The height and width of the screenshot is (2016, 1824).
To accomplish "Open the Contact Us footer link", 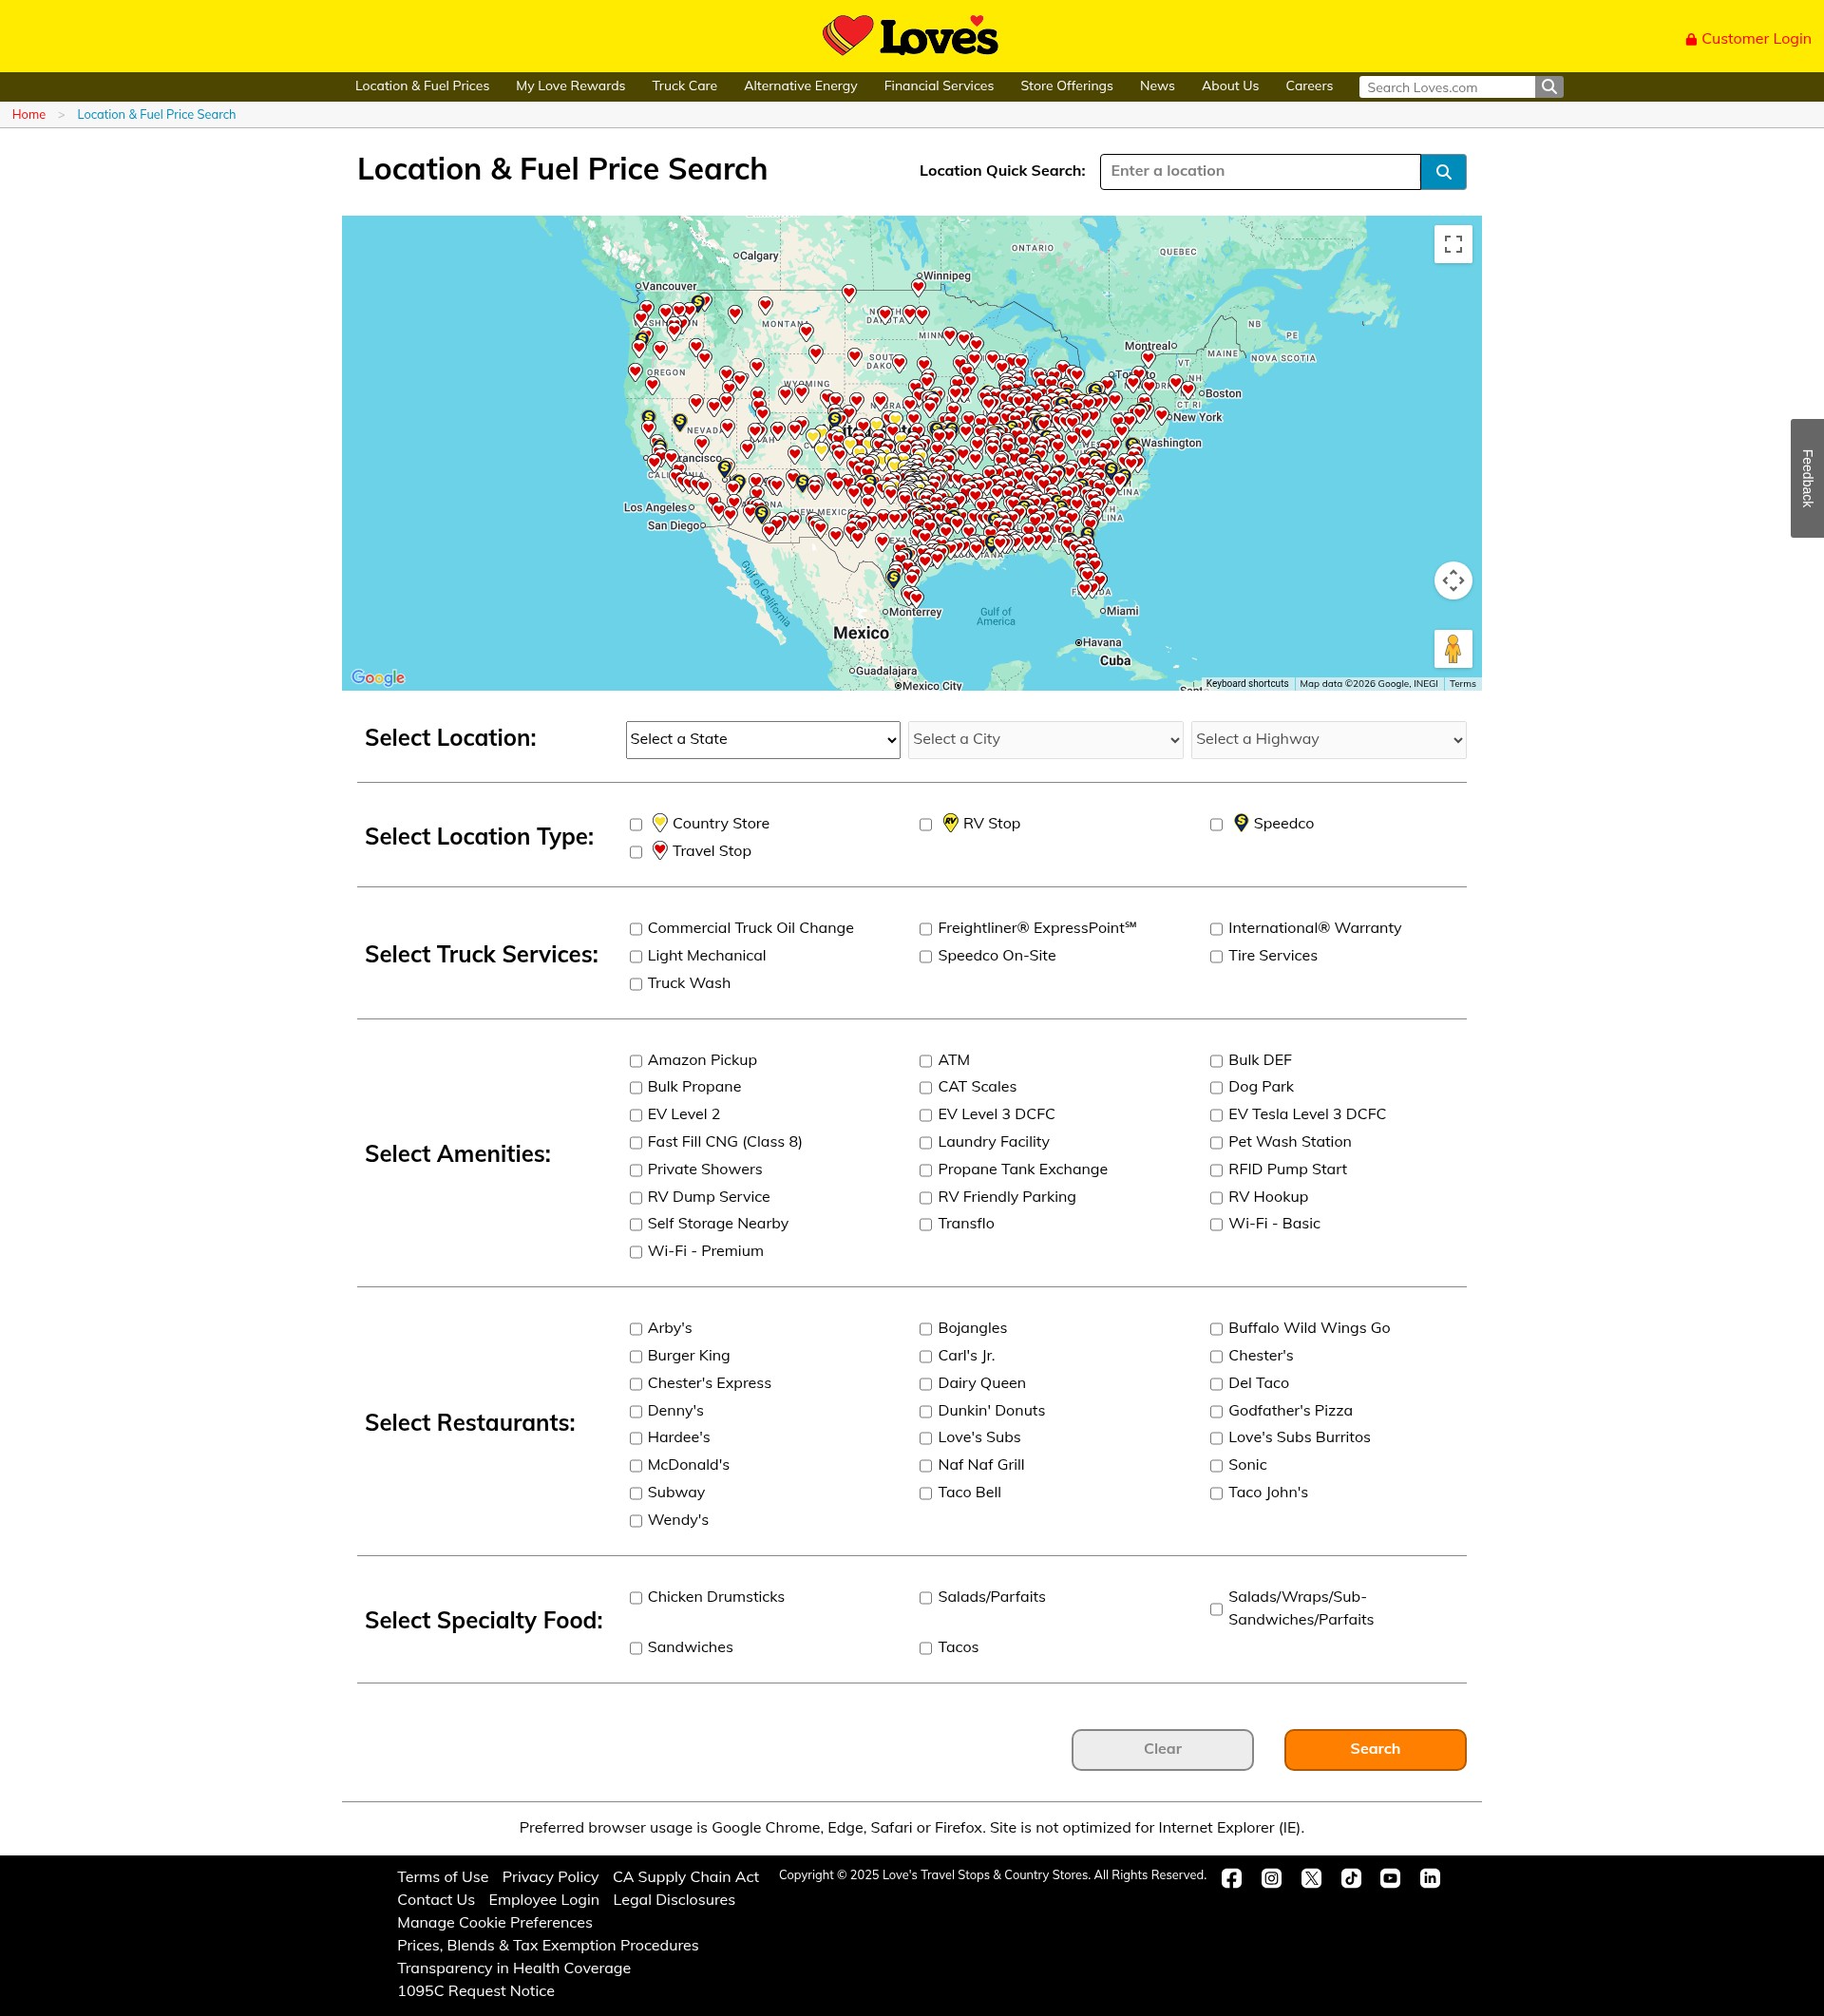I will pos(436,1900).
